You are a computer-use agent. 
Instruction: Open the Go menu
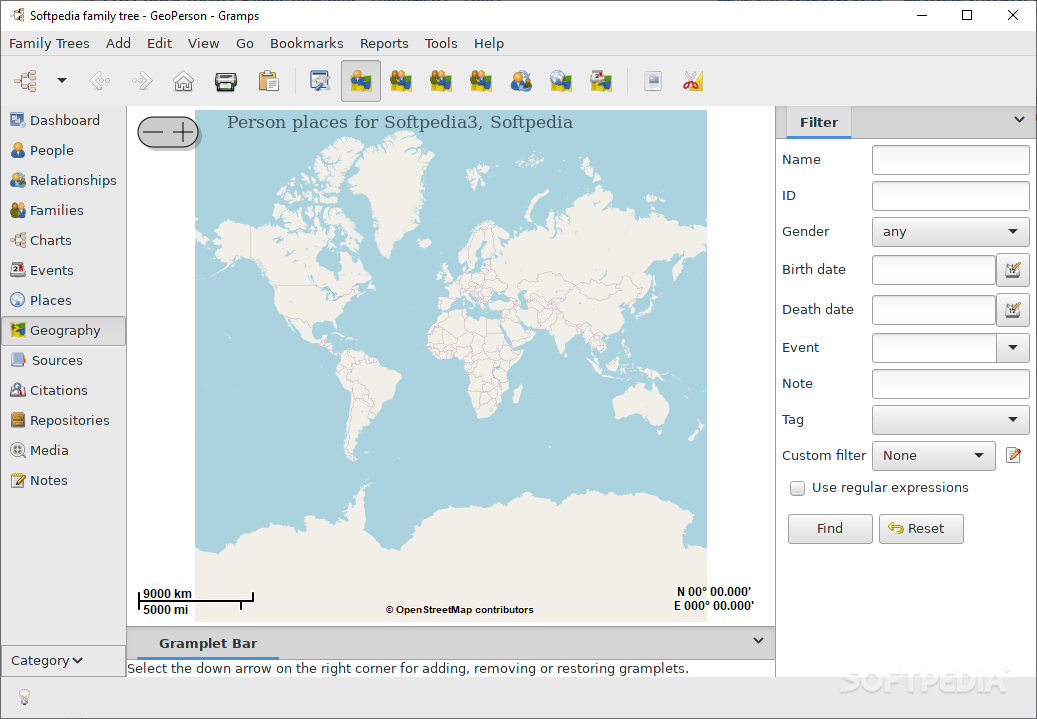tap(245, 44)
